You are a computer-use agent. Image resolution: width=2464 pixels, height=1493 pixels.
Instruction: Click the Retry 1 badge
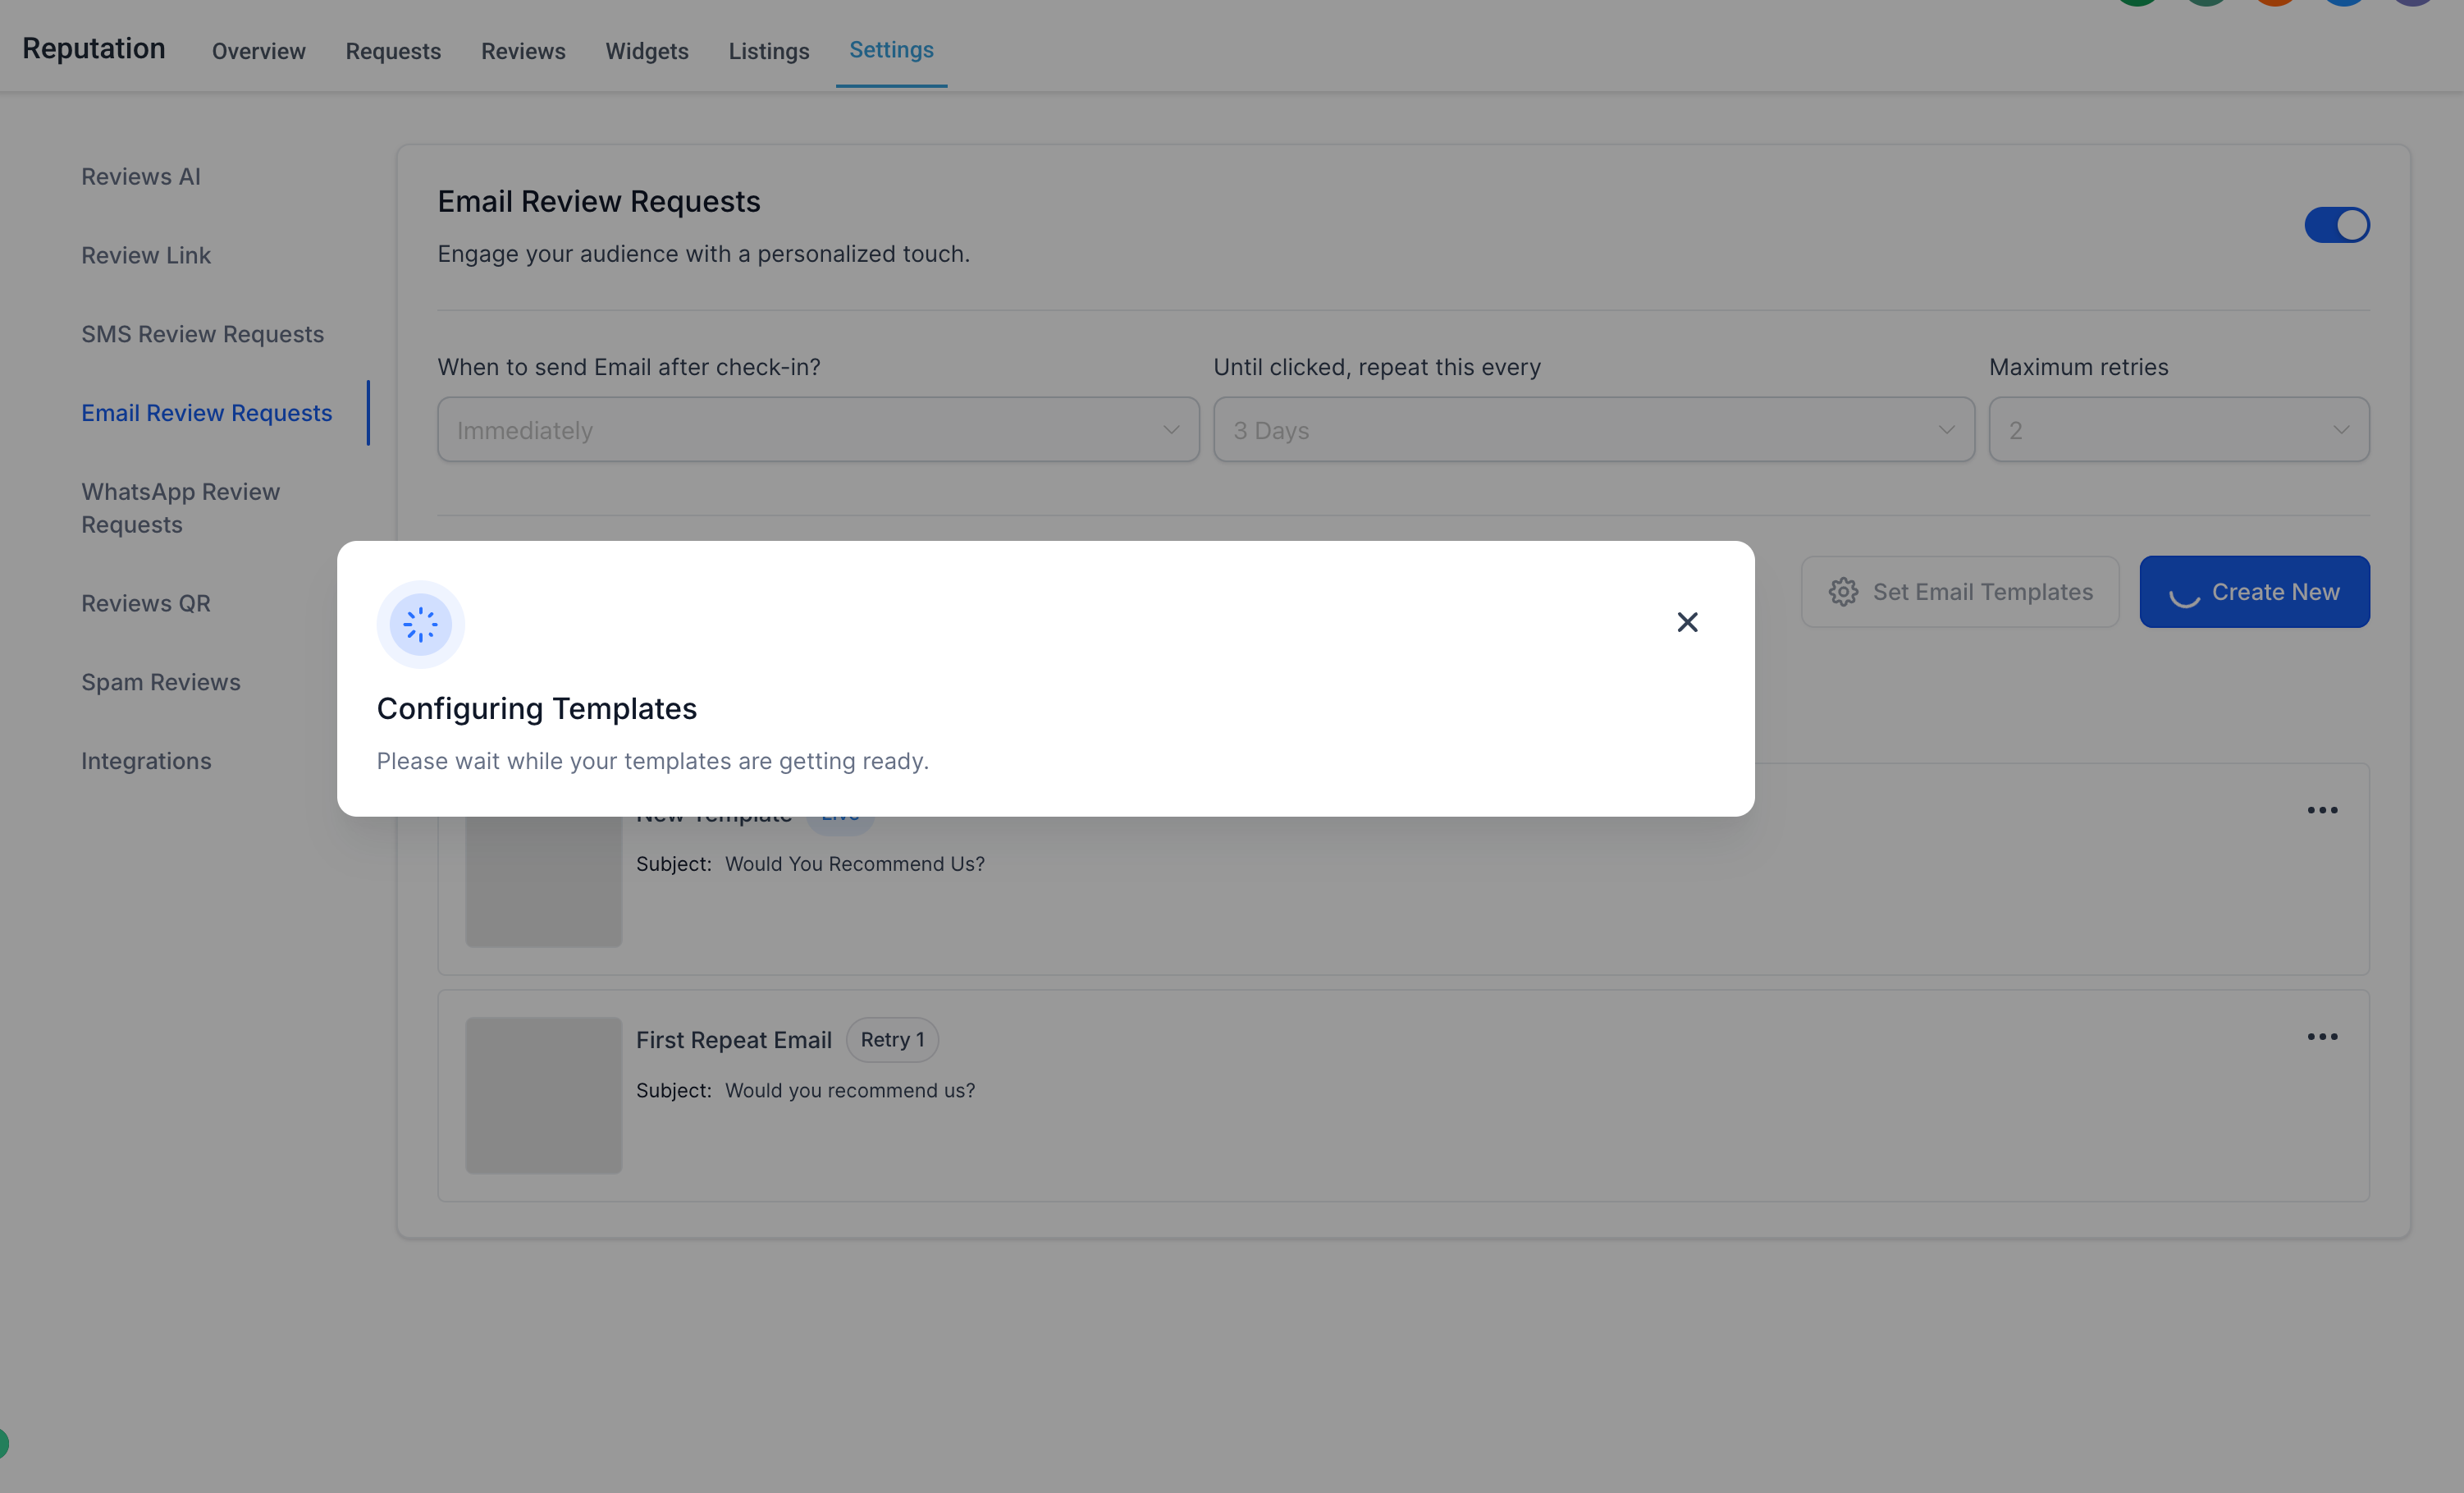tap(891, 1039)
